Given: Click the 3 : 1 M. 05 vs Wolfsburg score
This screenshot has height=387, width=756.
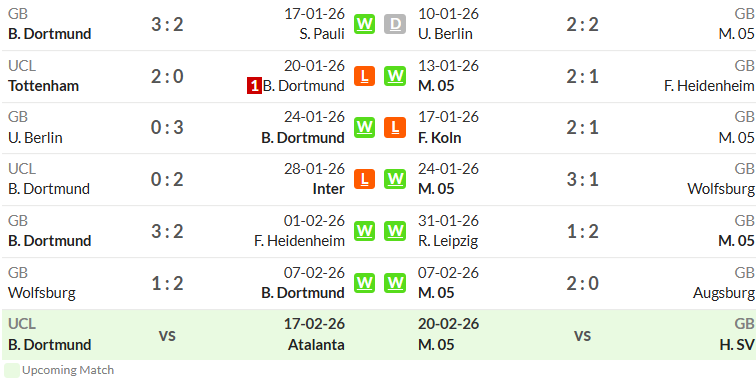Looking at the screenshot, I should pyautogui.click(x=582, y=179).
